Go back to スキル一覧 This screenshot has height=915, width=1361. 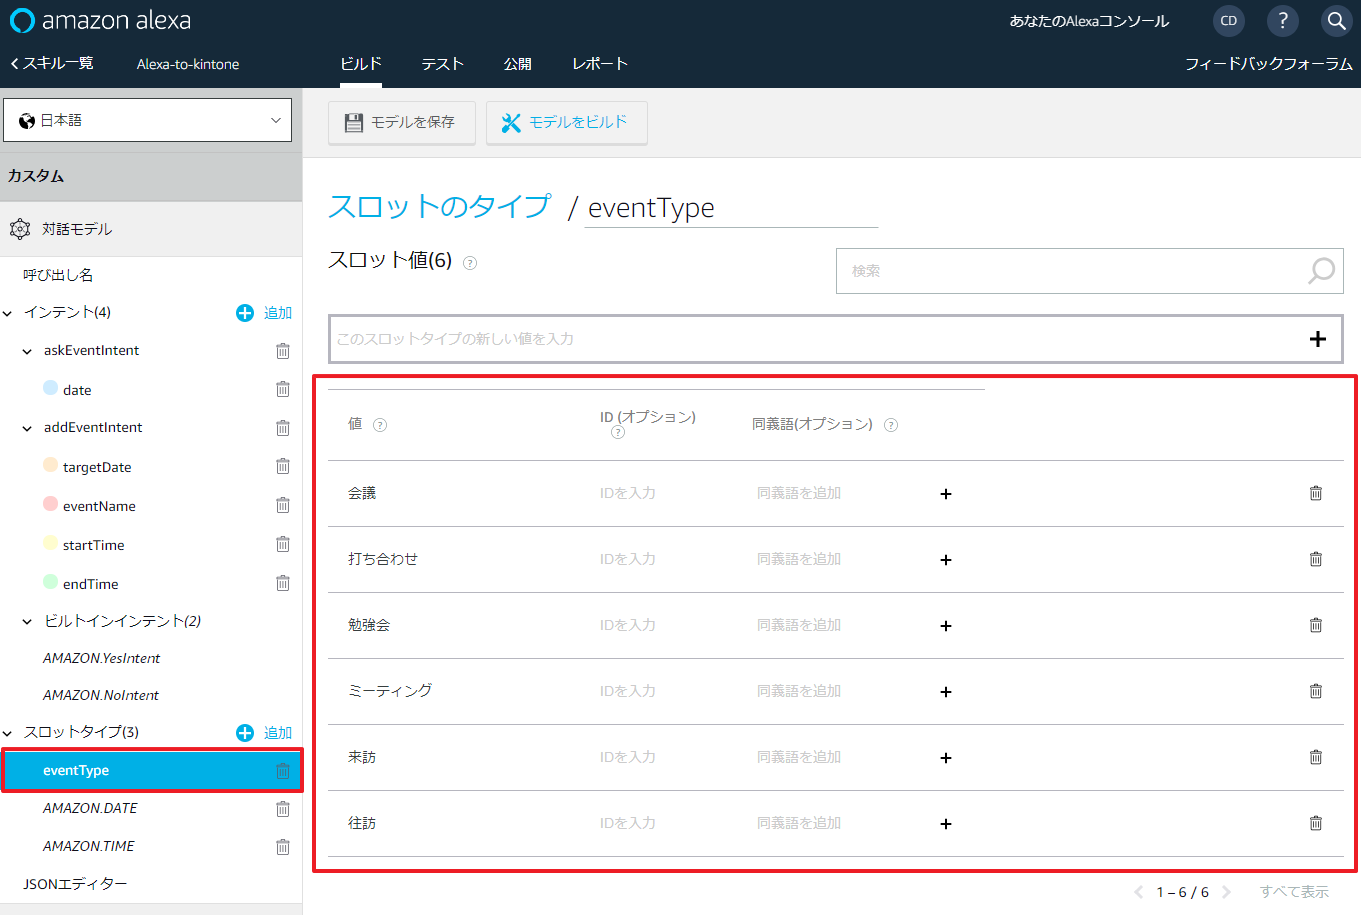click(x=52, y=64)
